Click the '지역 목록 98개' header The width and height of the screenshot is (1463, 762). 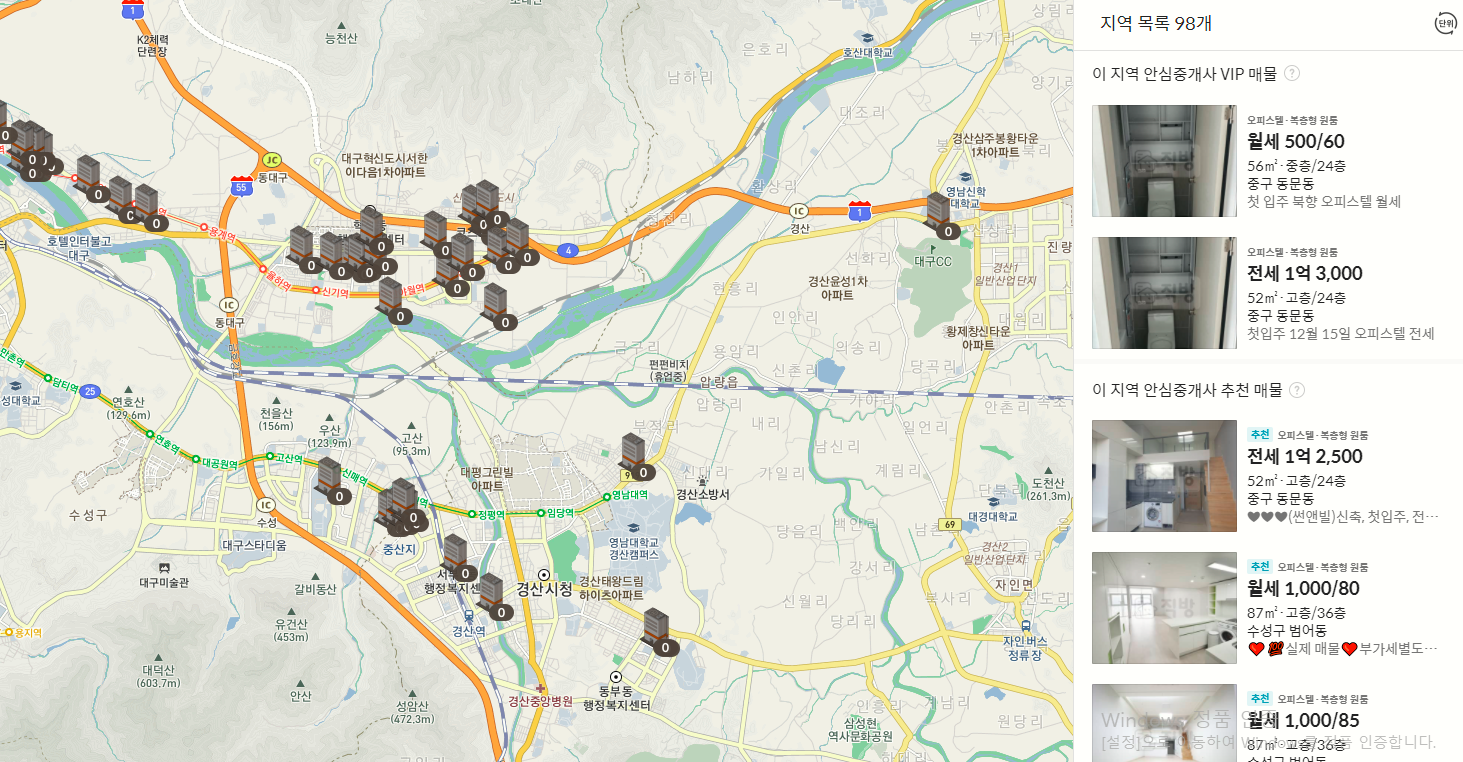(x=1155, y=24)
